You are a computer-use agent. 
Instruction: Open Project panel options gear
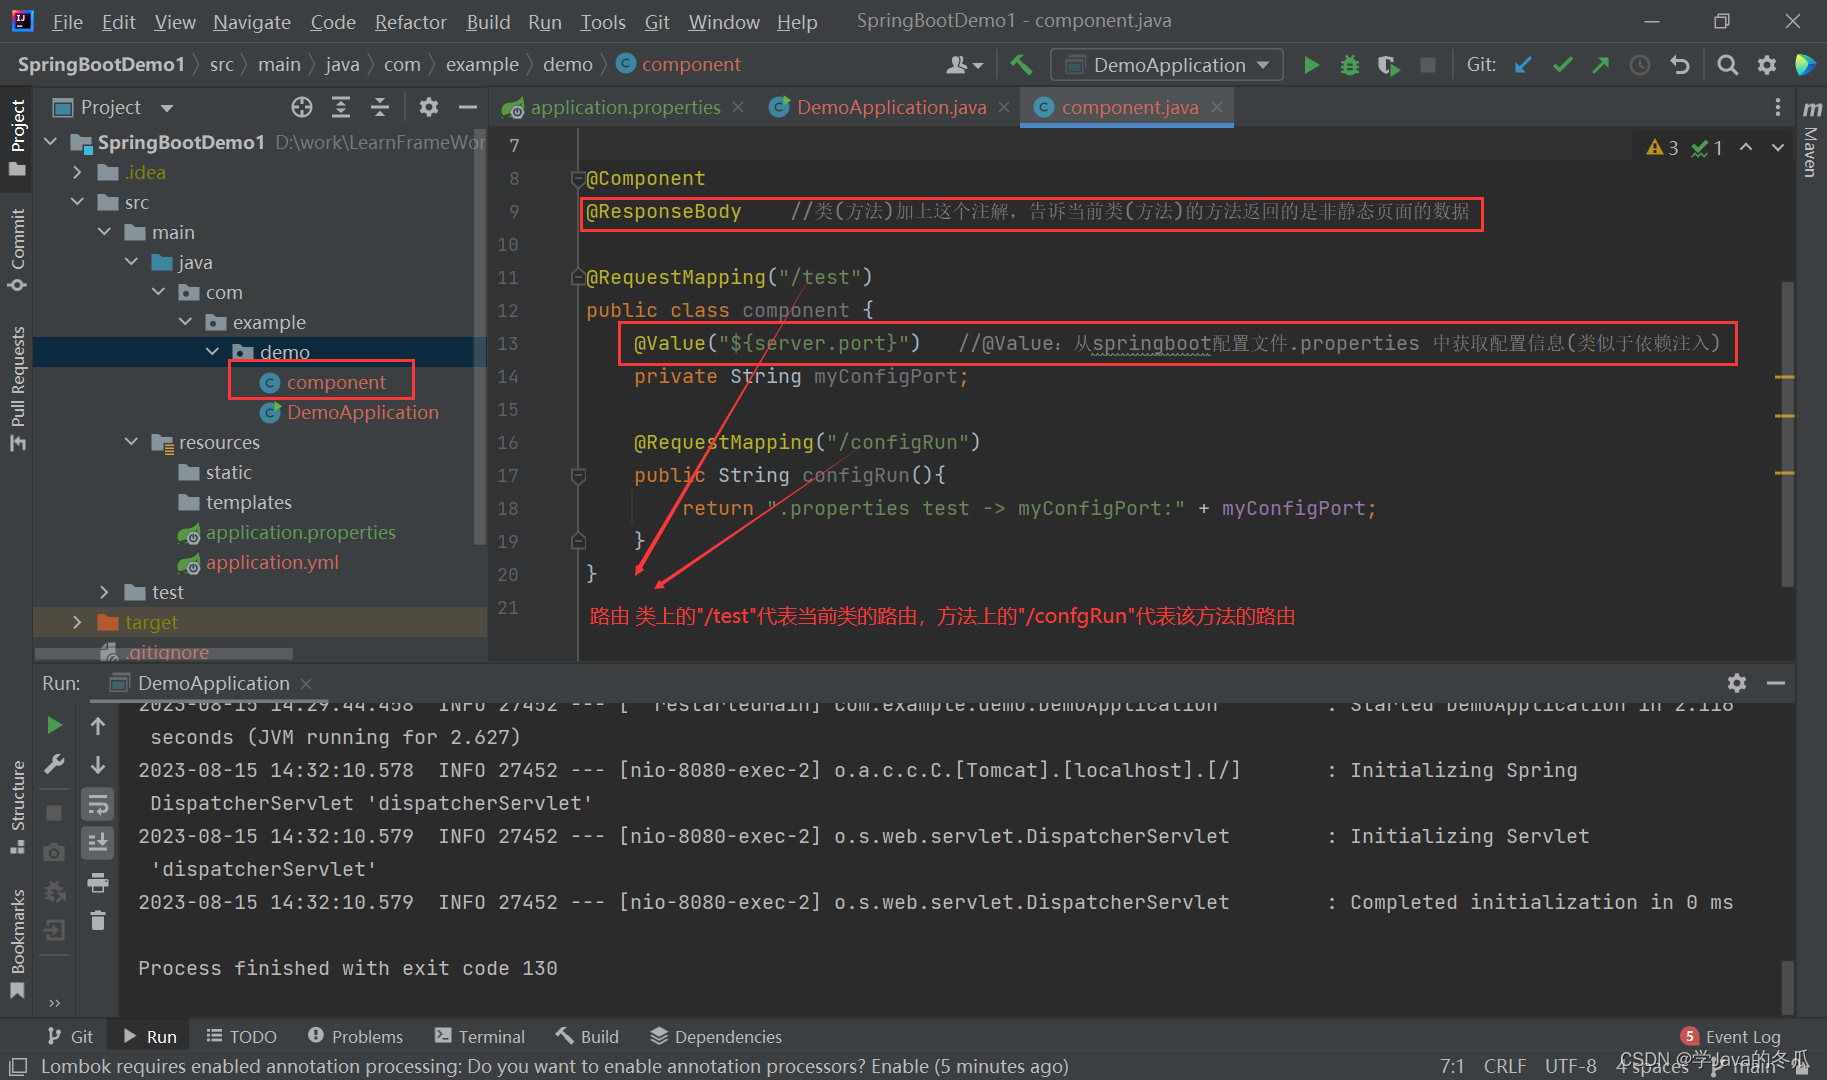(x=429, y=107)
